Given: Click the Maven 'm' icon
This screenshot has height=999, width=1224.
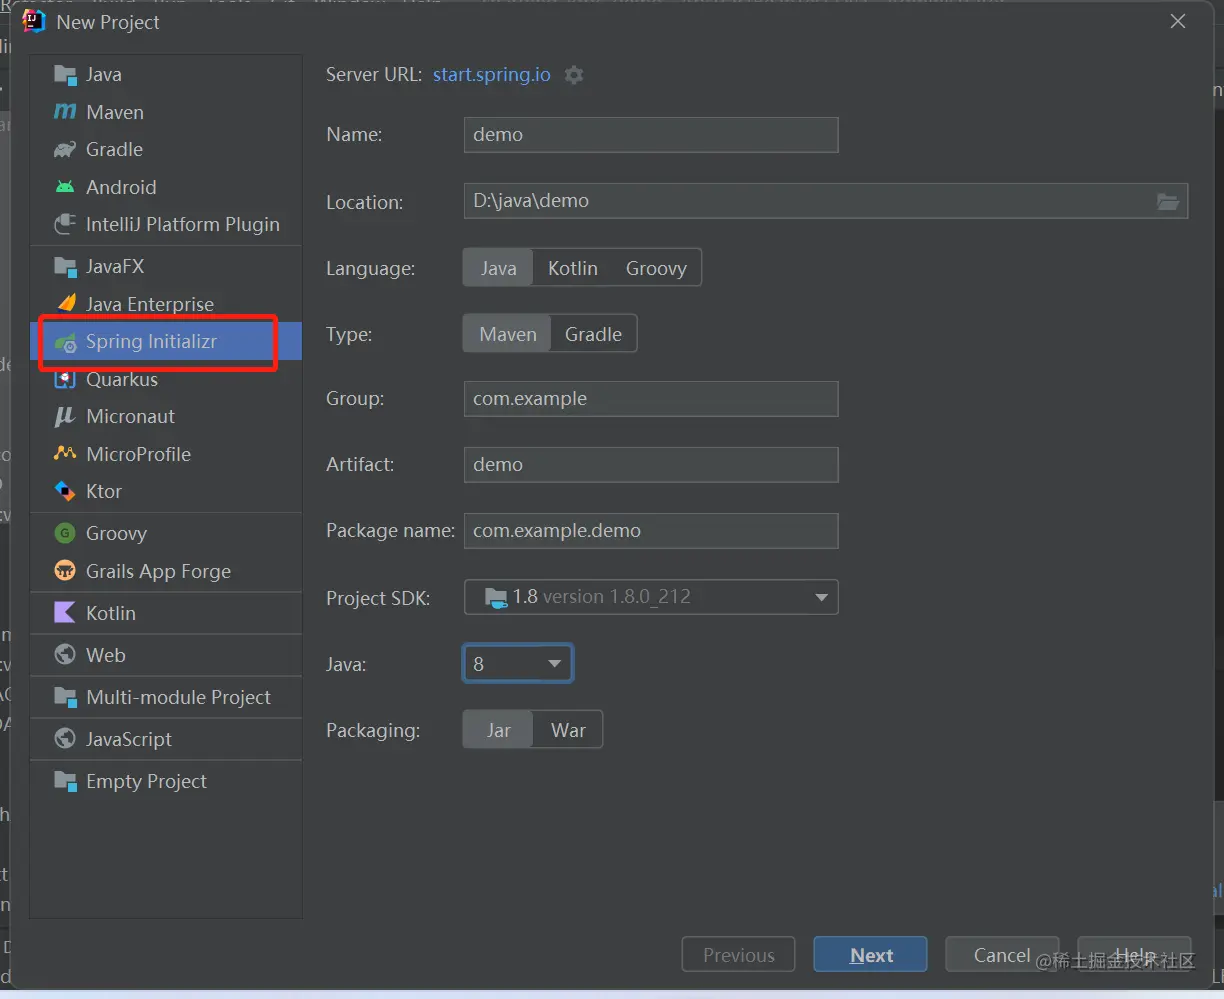Looking at the screenshot, I should click(65, 112).
